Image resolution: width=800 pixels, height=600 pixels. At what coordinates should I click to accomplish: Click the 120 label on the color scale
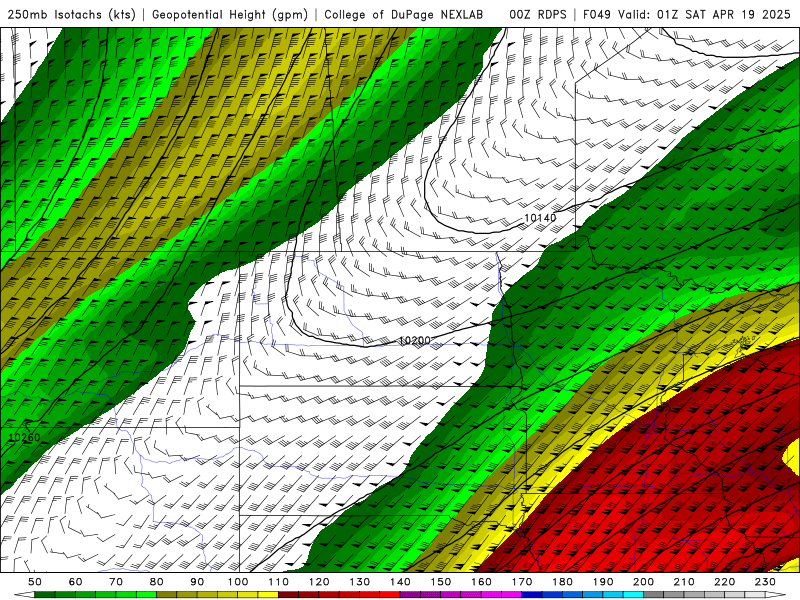319,582
